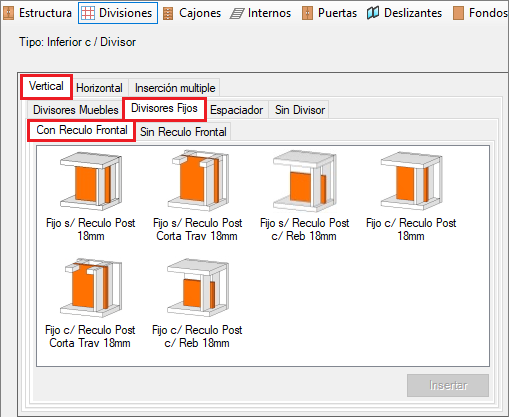Open the Estructura tab
Screen dimensions: 509x417
(x=38, y=13)
